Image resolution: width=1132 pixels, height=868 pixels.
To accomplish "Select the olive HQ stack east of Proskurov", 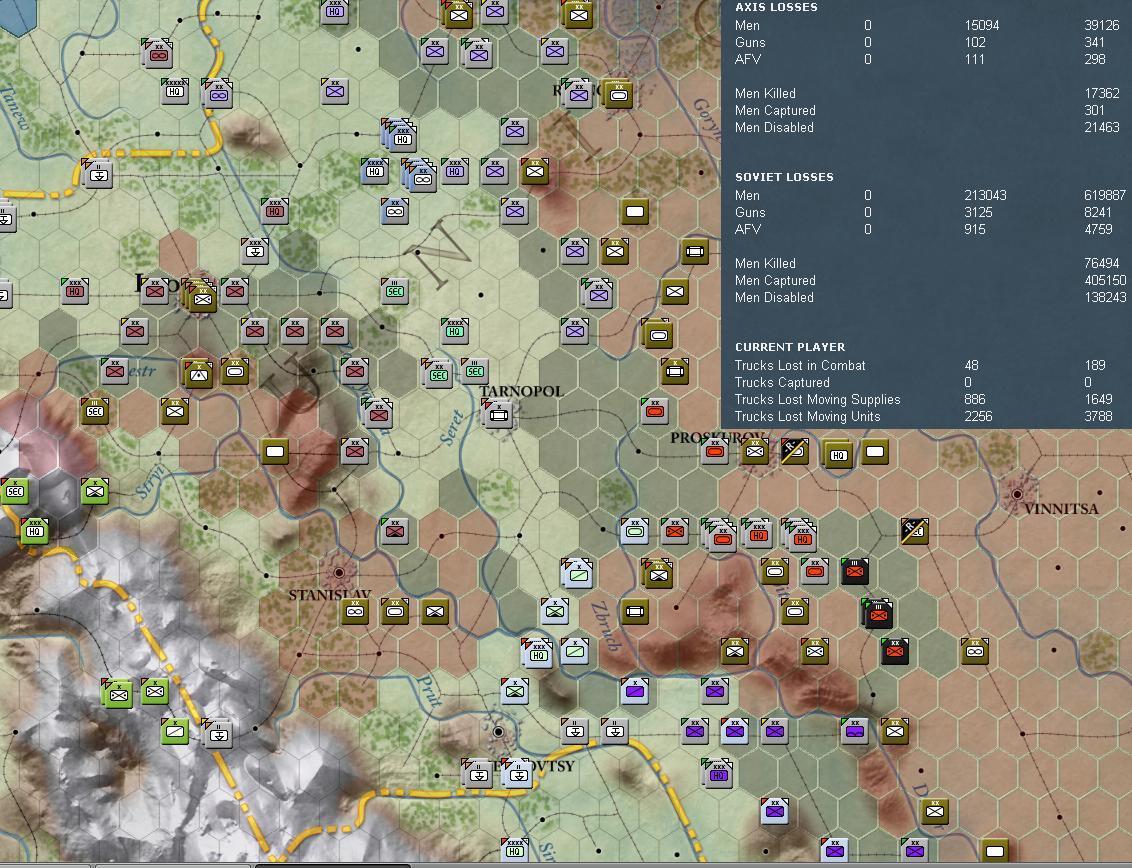I will (837, 453).
